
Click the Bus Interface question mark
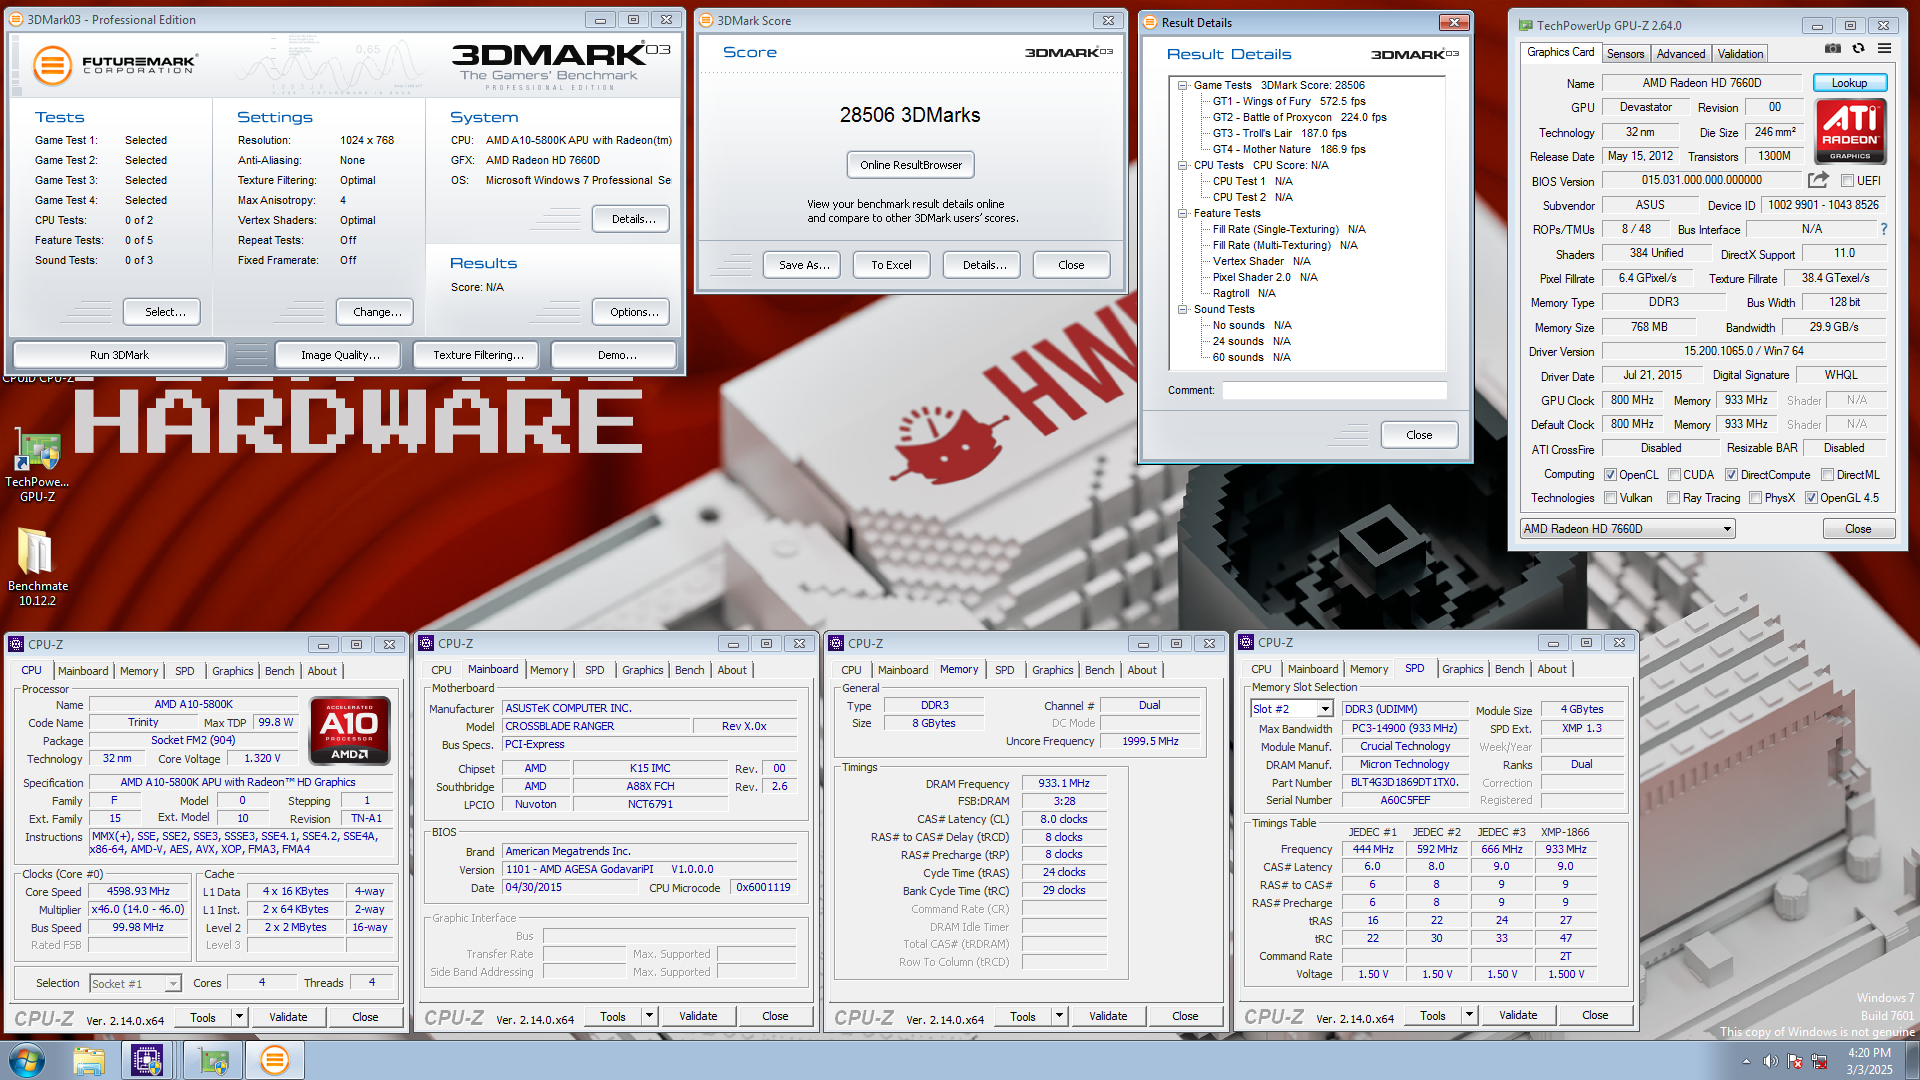pyautogui.click(x=1884, y=229)
